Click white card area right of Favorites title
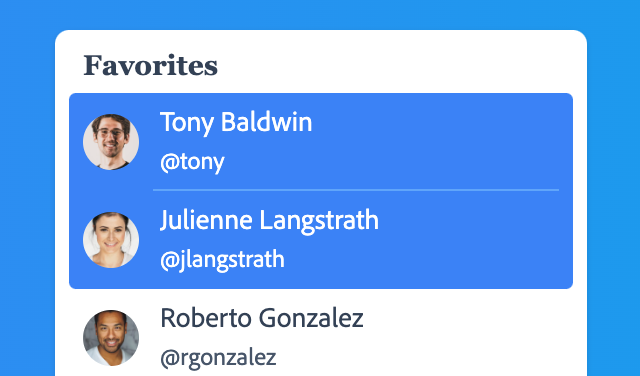 400,63
